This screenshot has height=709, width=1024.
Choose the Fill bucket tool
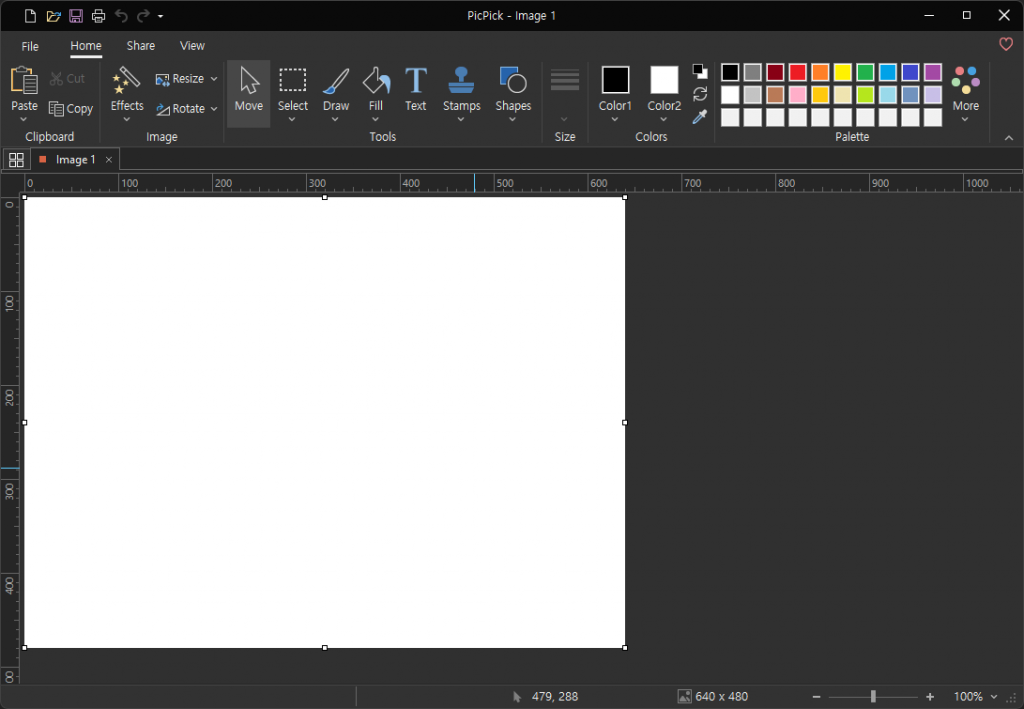[x=375, y=89]
